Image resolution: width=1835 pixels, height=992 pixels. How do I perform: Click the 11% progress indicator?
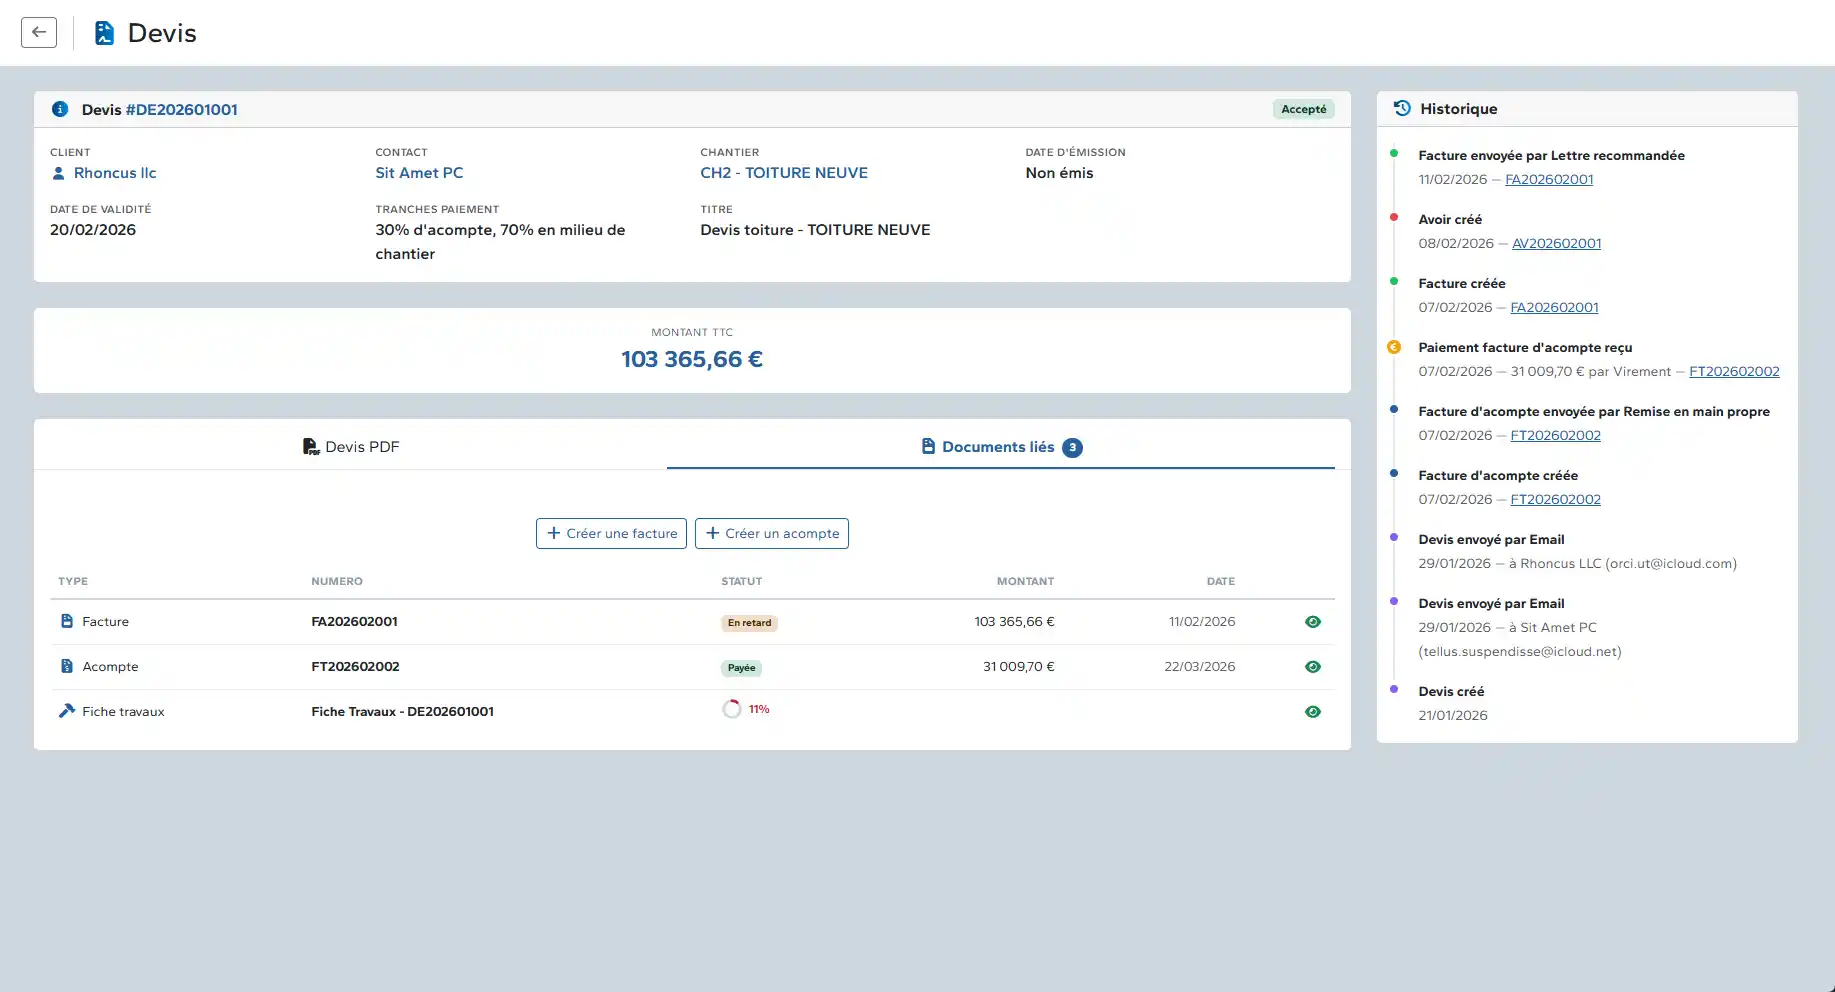745,709
